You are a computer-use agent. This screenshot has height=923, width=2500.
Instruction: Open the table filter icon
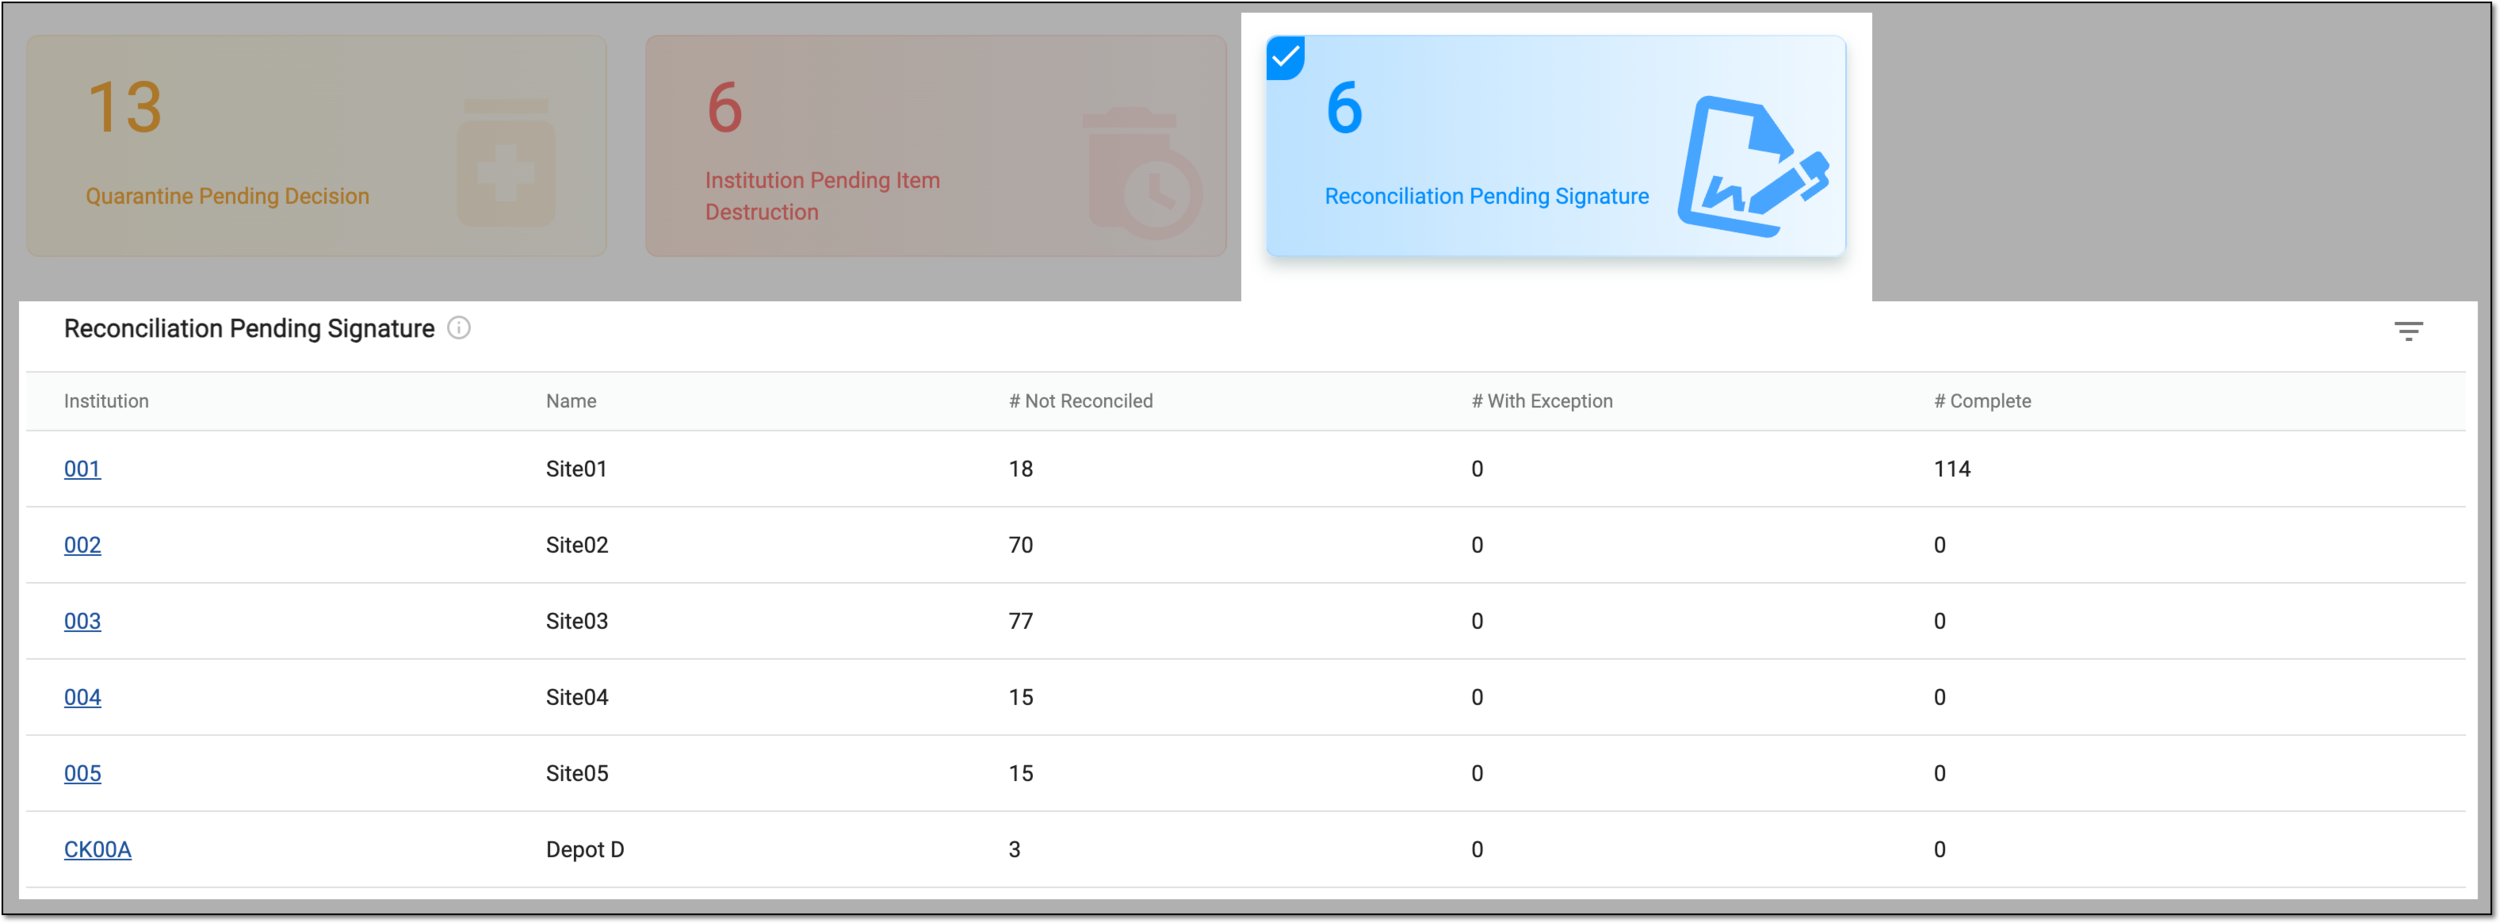click(2408, 331)
